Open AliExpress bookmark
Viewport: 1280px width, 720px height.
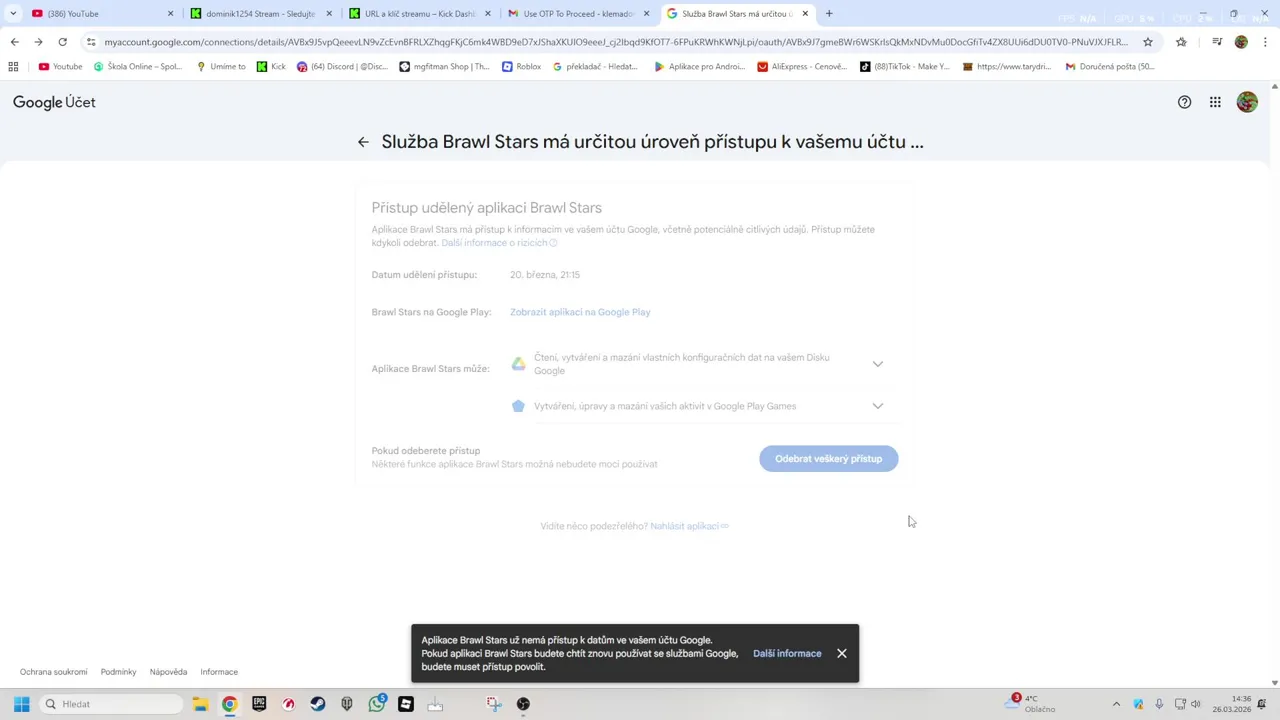pos(801,67)
